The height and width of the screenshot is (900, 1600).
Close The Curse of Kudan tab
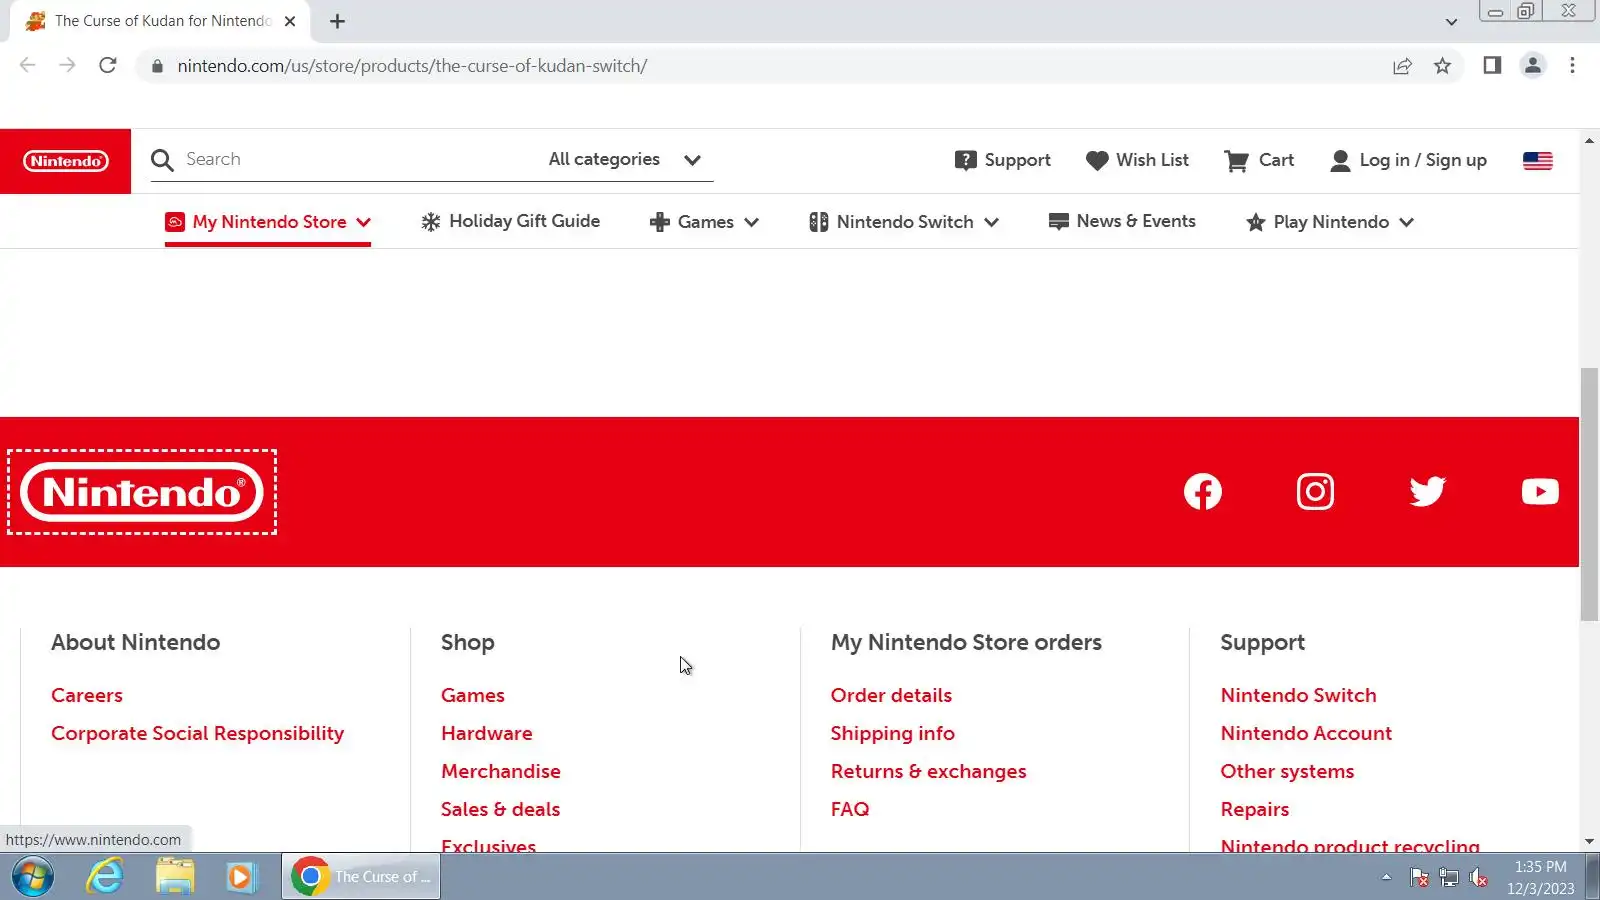(290, 21)
